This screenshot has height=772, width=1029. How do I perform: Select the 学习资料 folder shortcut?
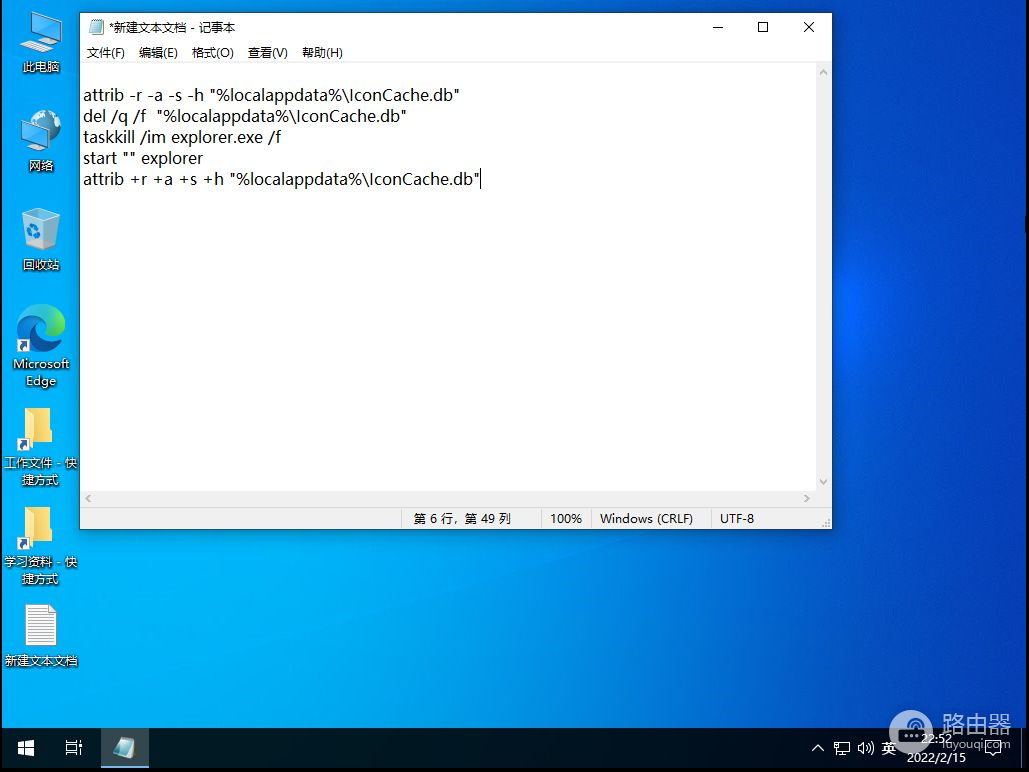coord(40,546)
